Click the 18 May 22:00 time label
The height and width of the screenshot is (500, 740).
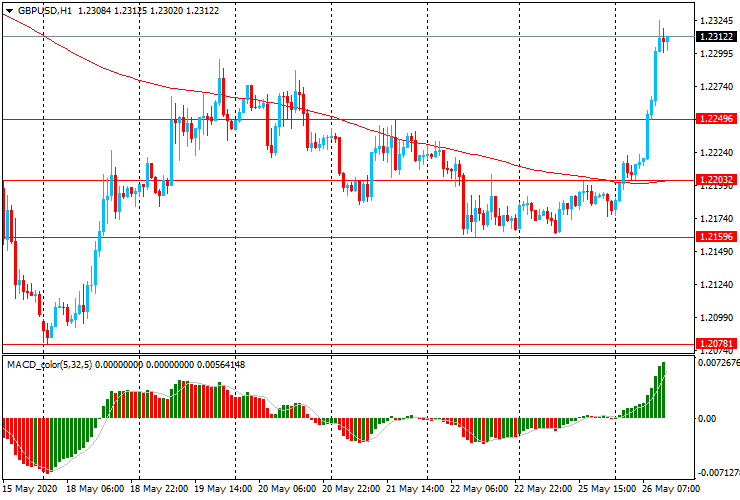[160, 489]
